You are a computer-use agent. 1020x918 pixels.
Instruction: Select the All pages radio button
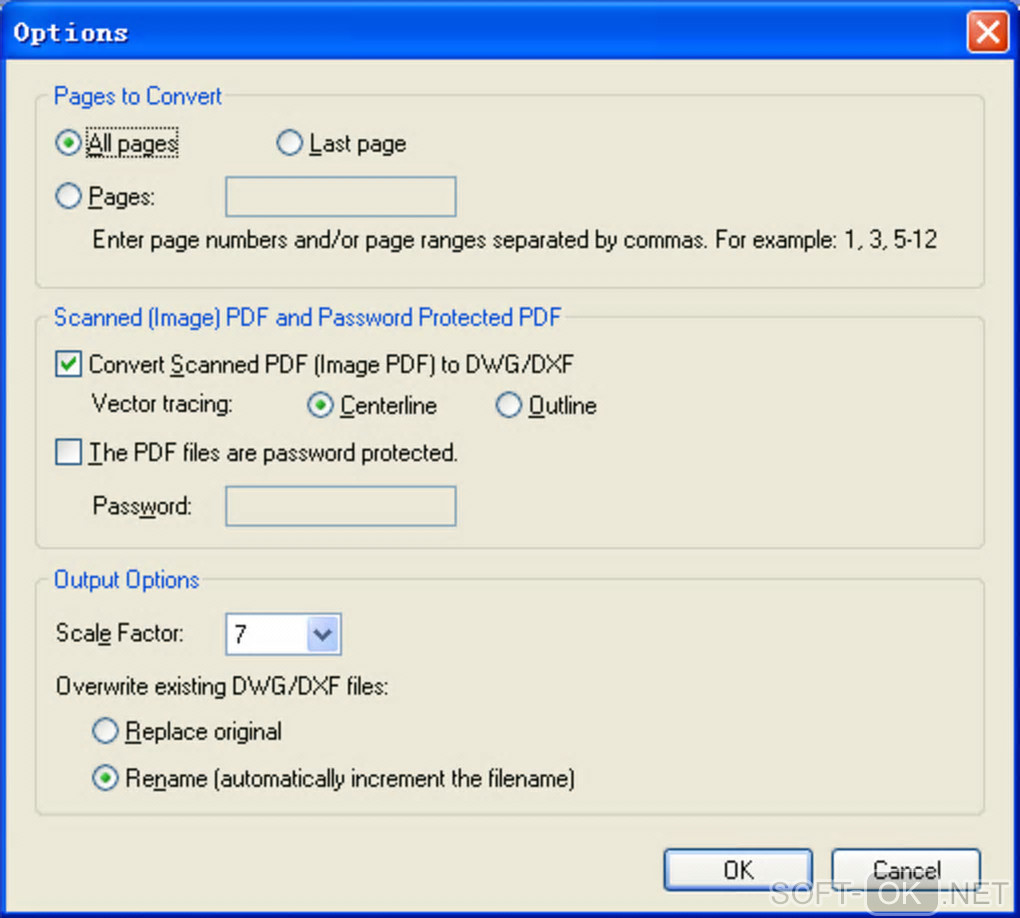click(x=69, y=144)
